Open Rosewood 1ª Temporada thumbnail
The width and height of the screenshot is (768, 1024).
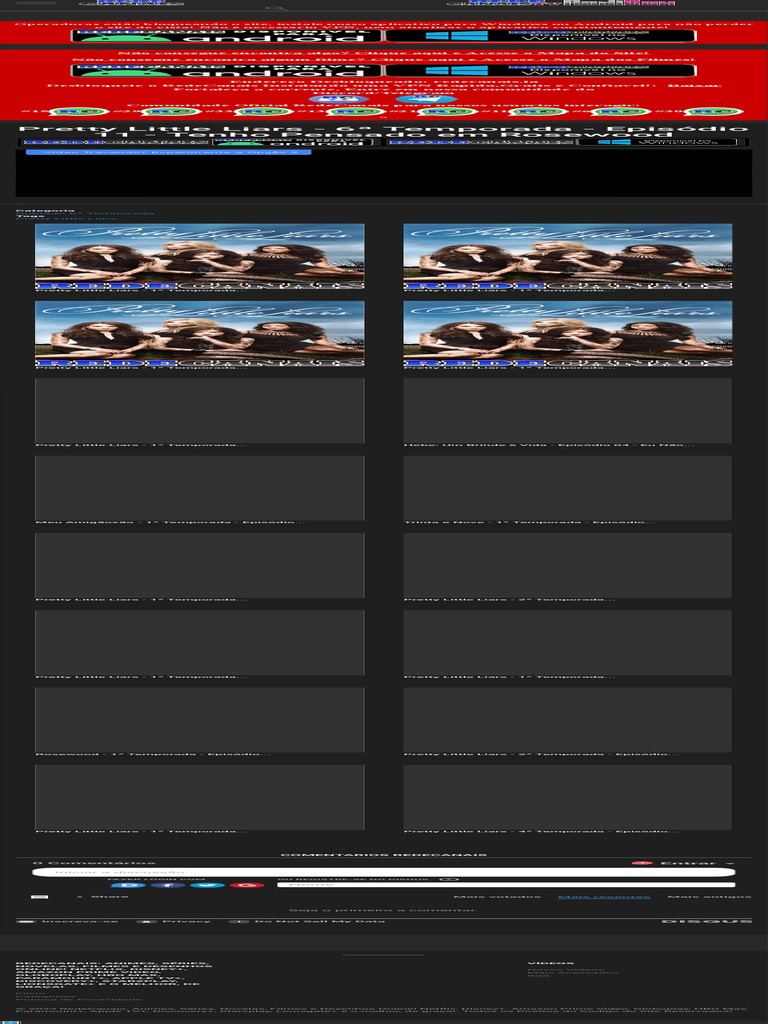tap(200, 720)
